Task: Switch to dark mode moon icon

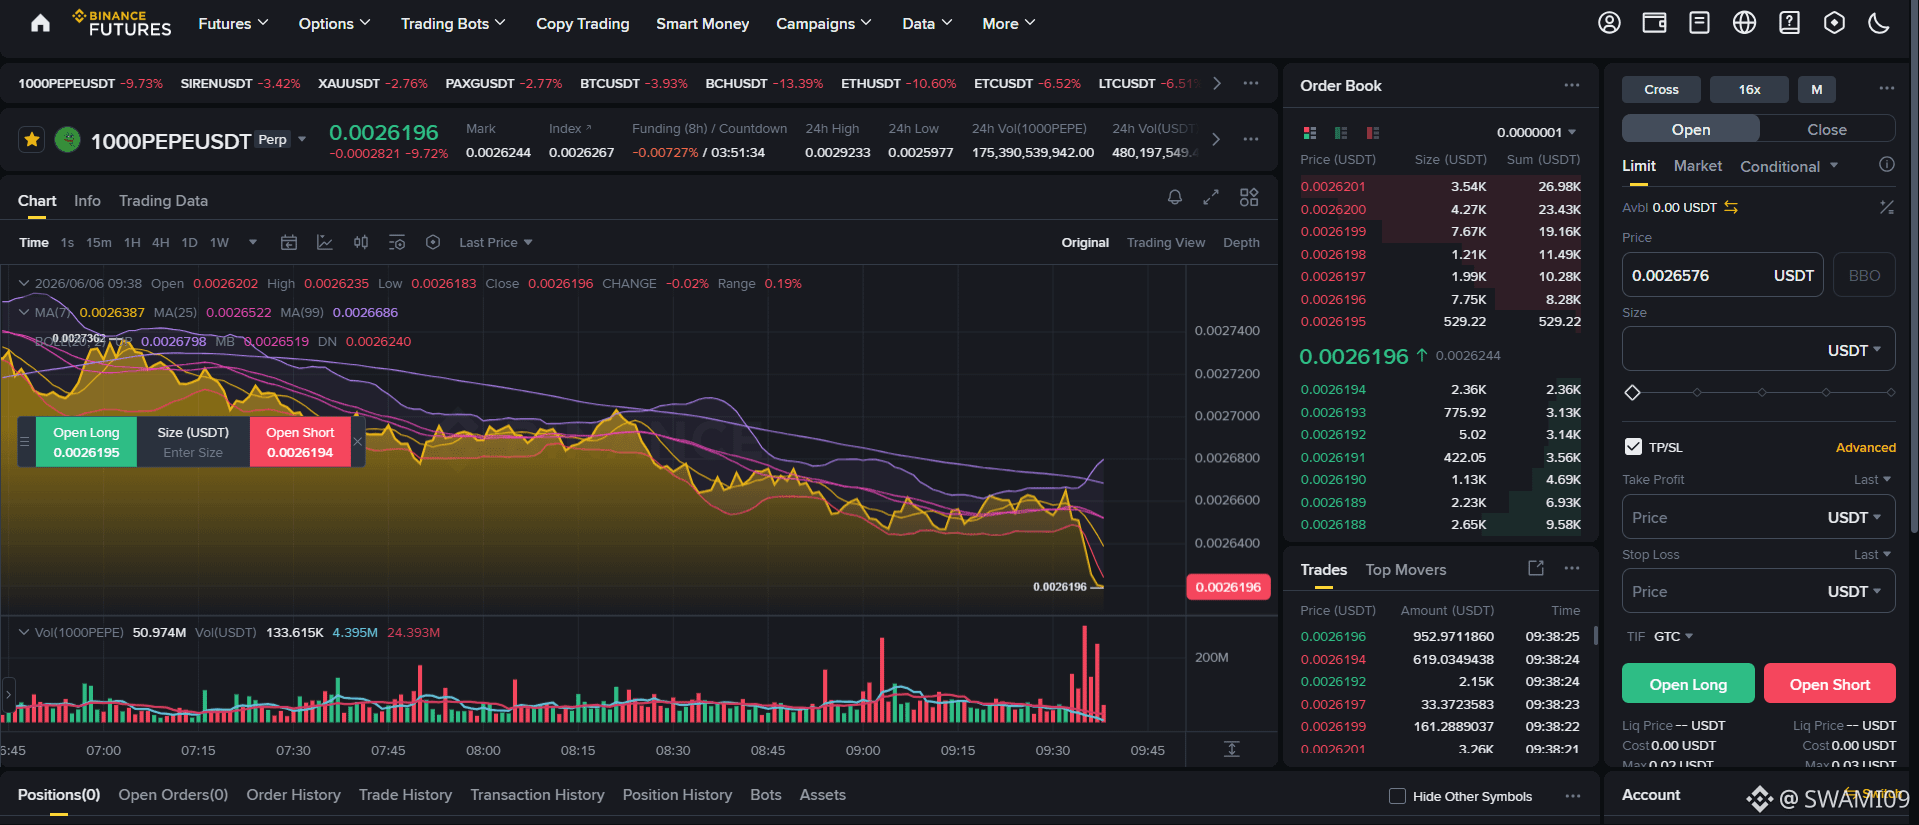Action: coord(1879,23)
